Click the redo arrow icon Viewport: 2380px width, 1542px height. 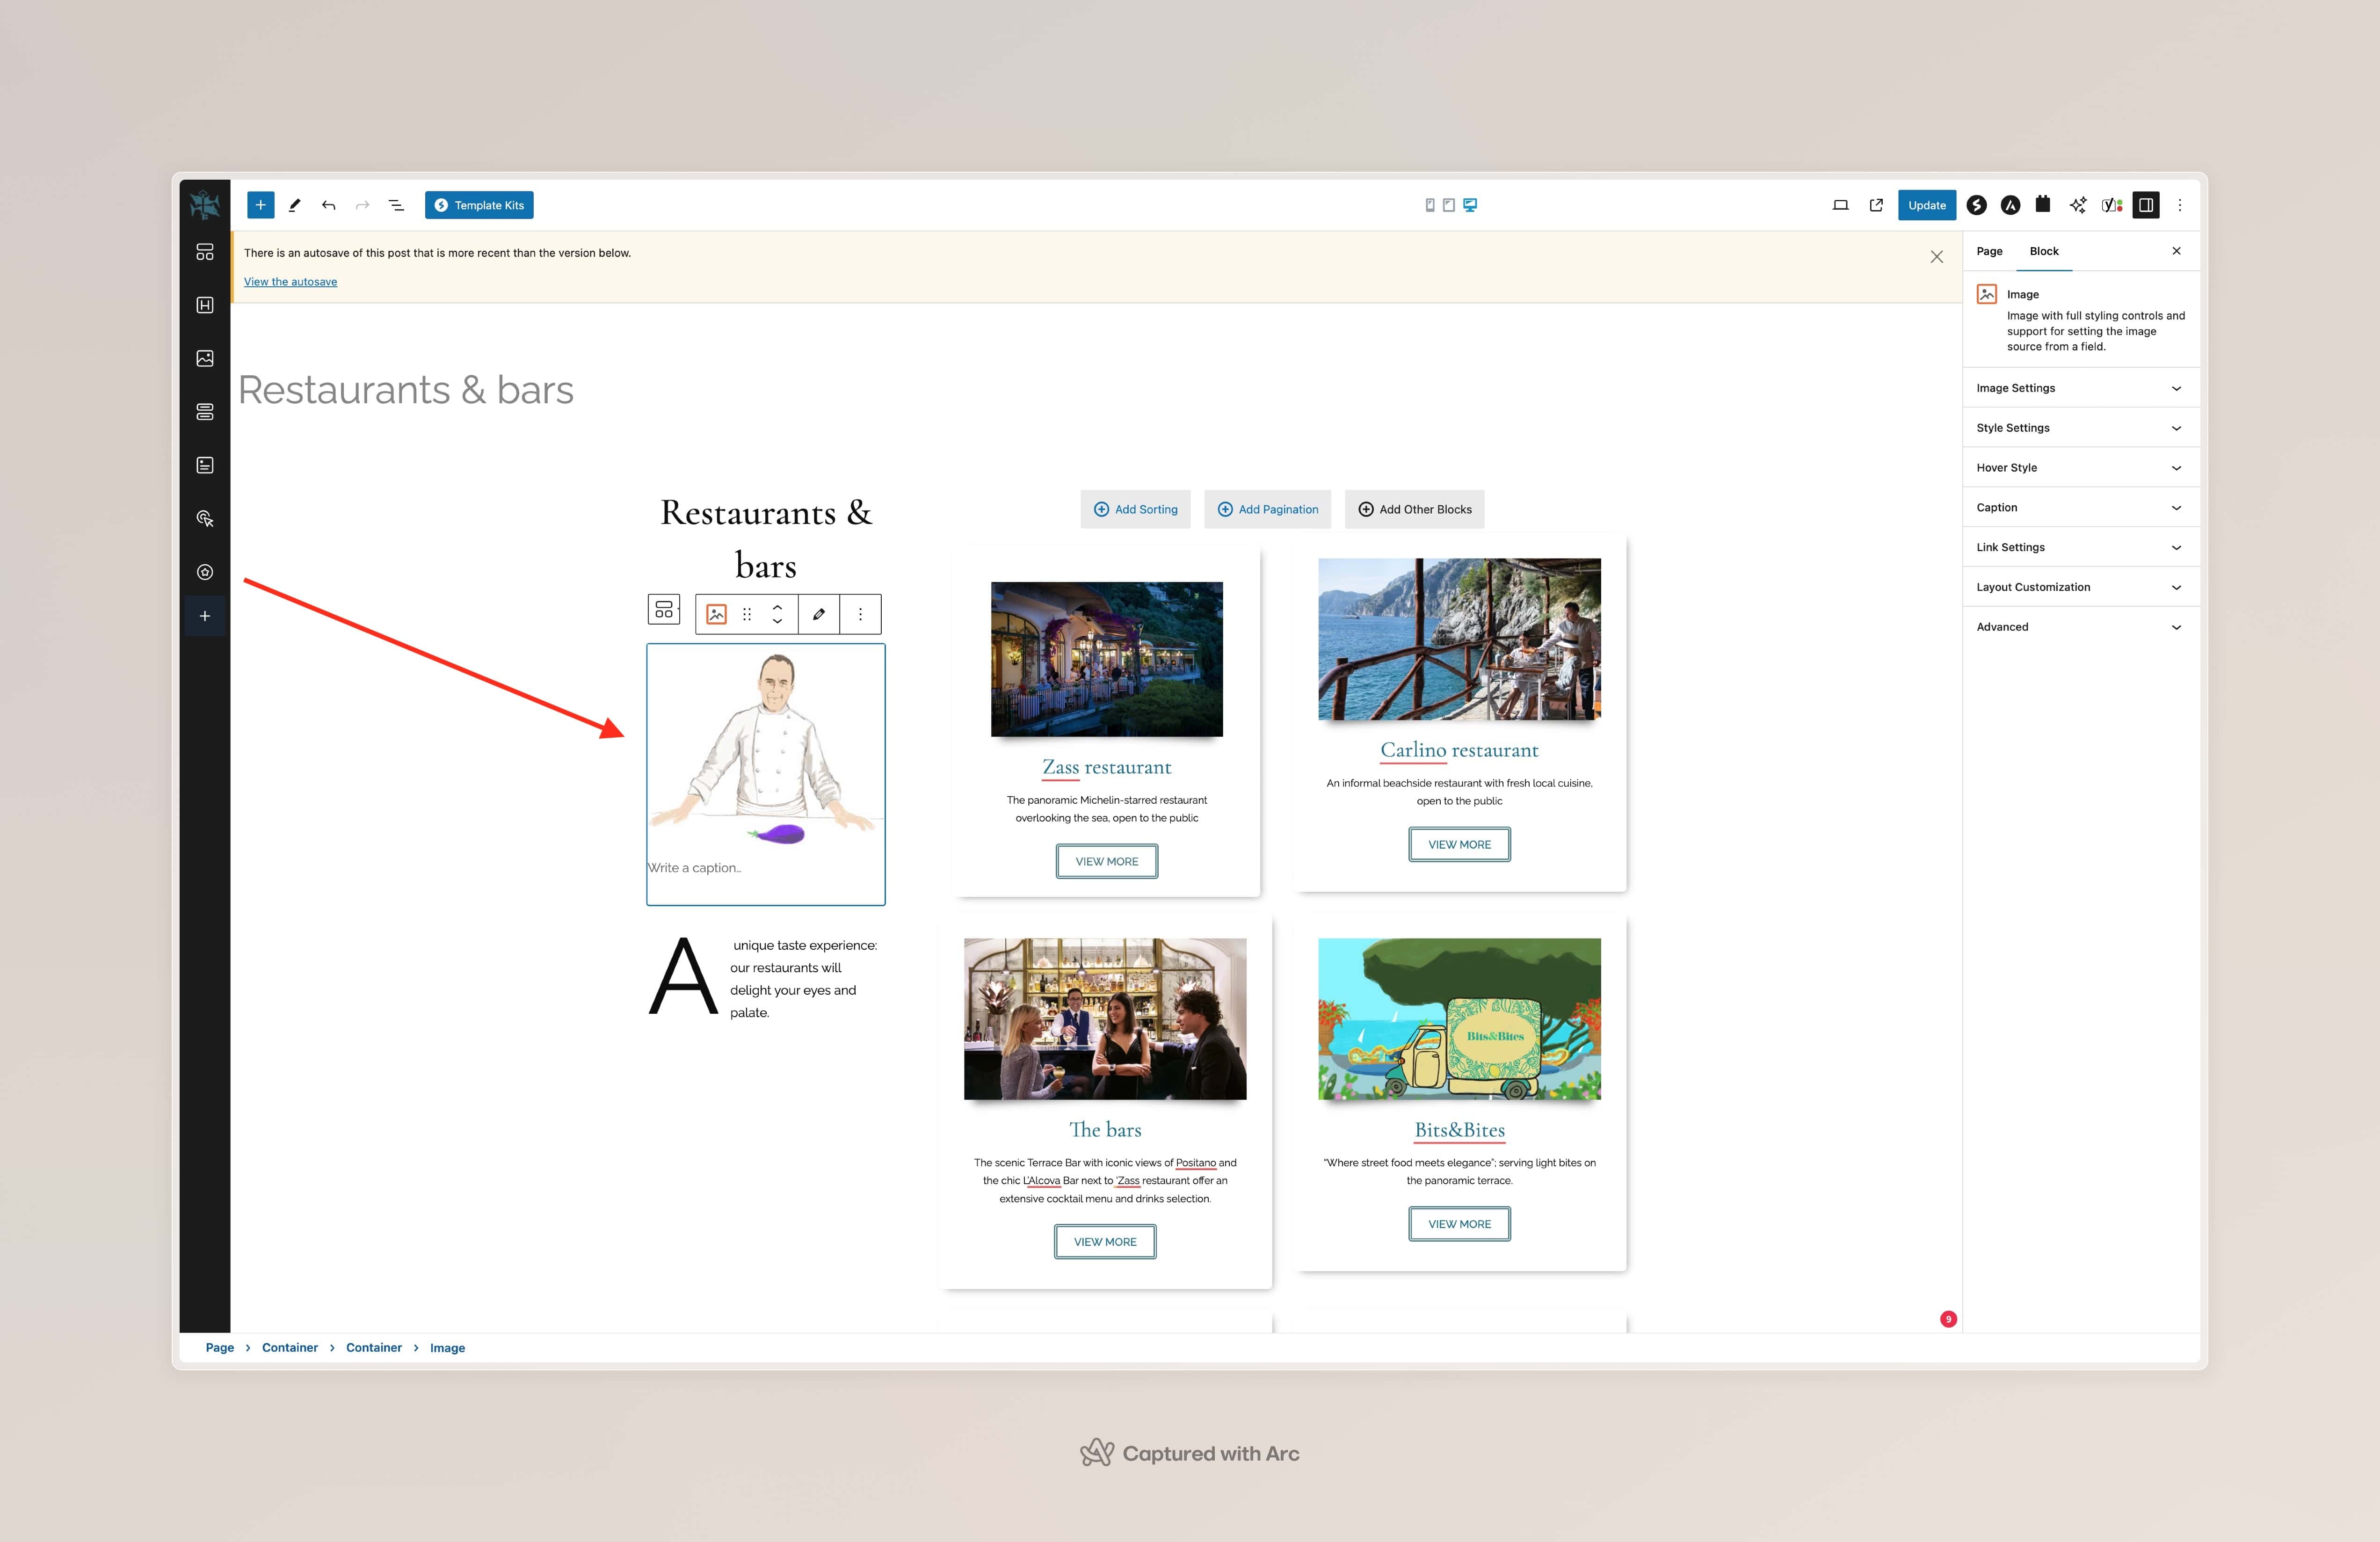coord(363,205)
